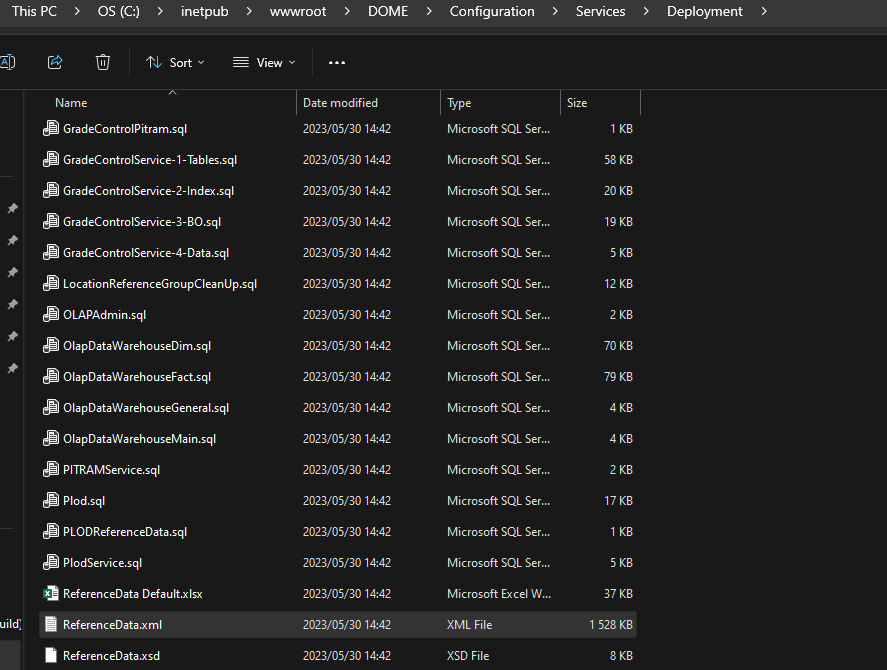This screenshot has width=887, height=670.
Task: Click the Delete trash icon in the toolbar
Action: [102, 62]
